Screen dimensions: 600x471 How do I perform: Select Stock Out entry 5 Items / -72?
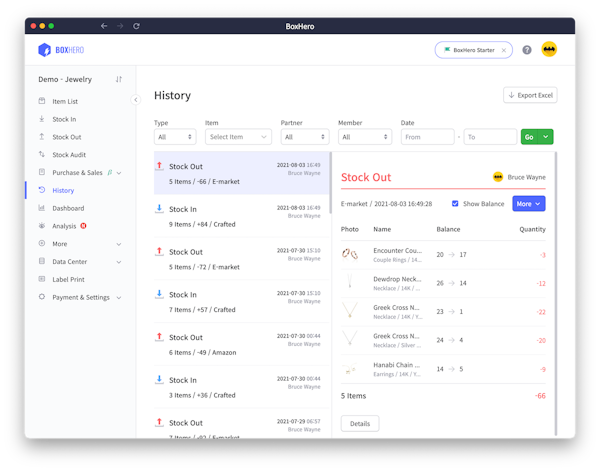242,259
